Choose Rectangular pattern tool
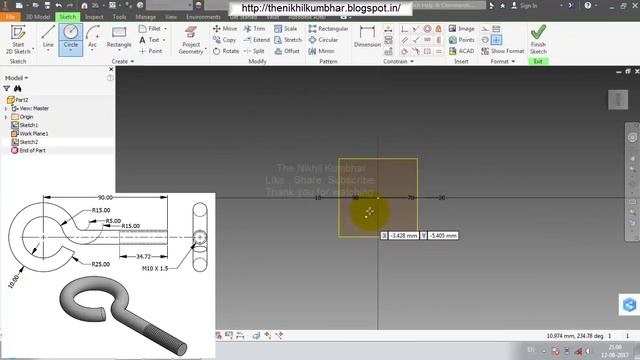Viewport: 640px width, 360px height. [x=329, y=29]
